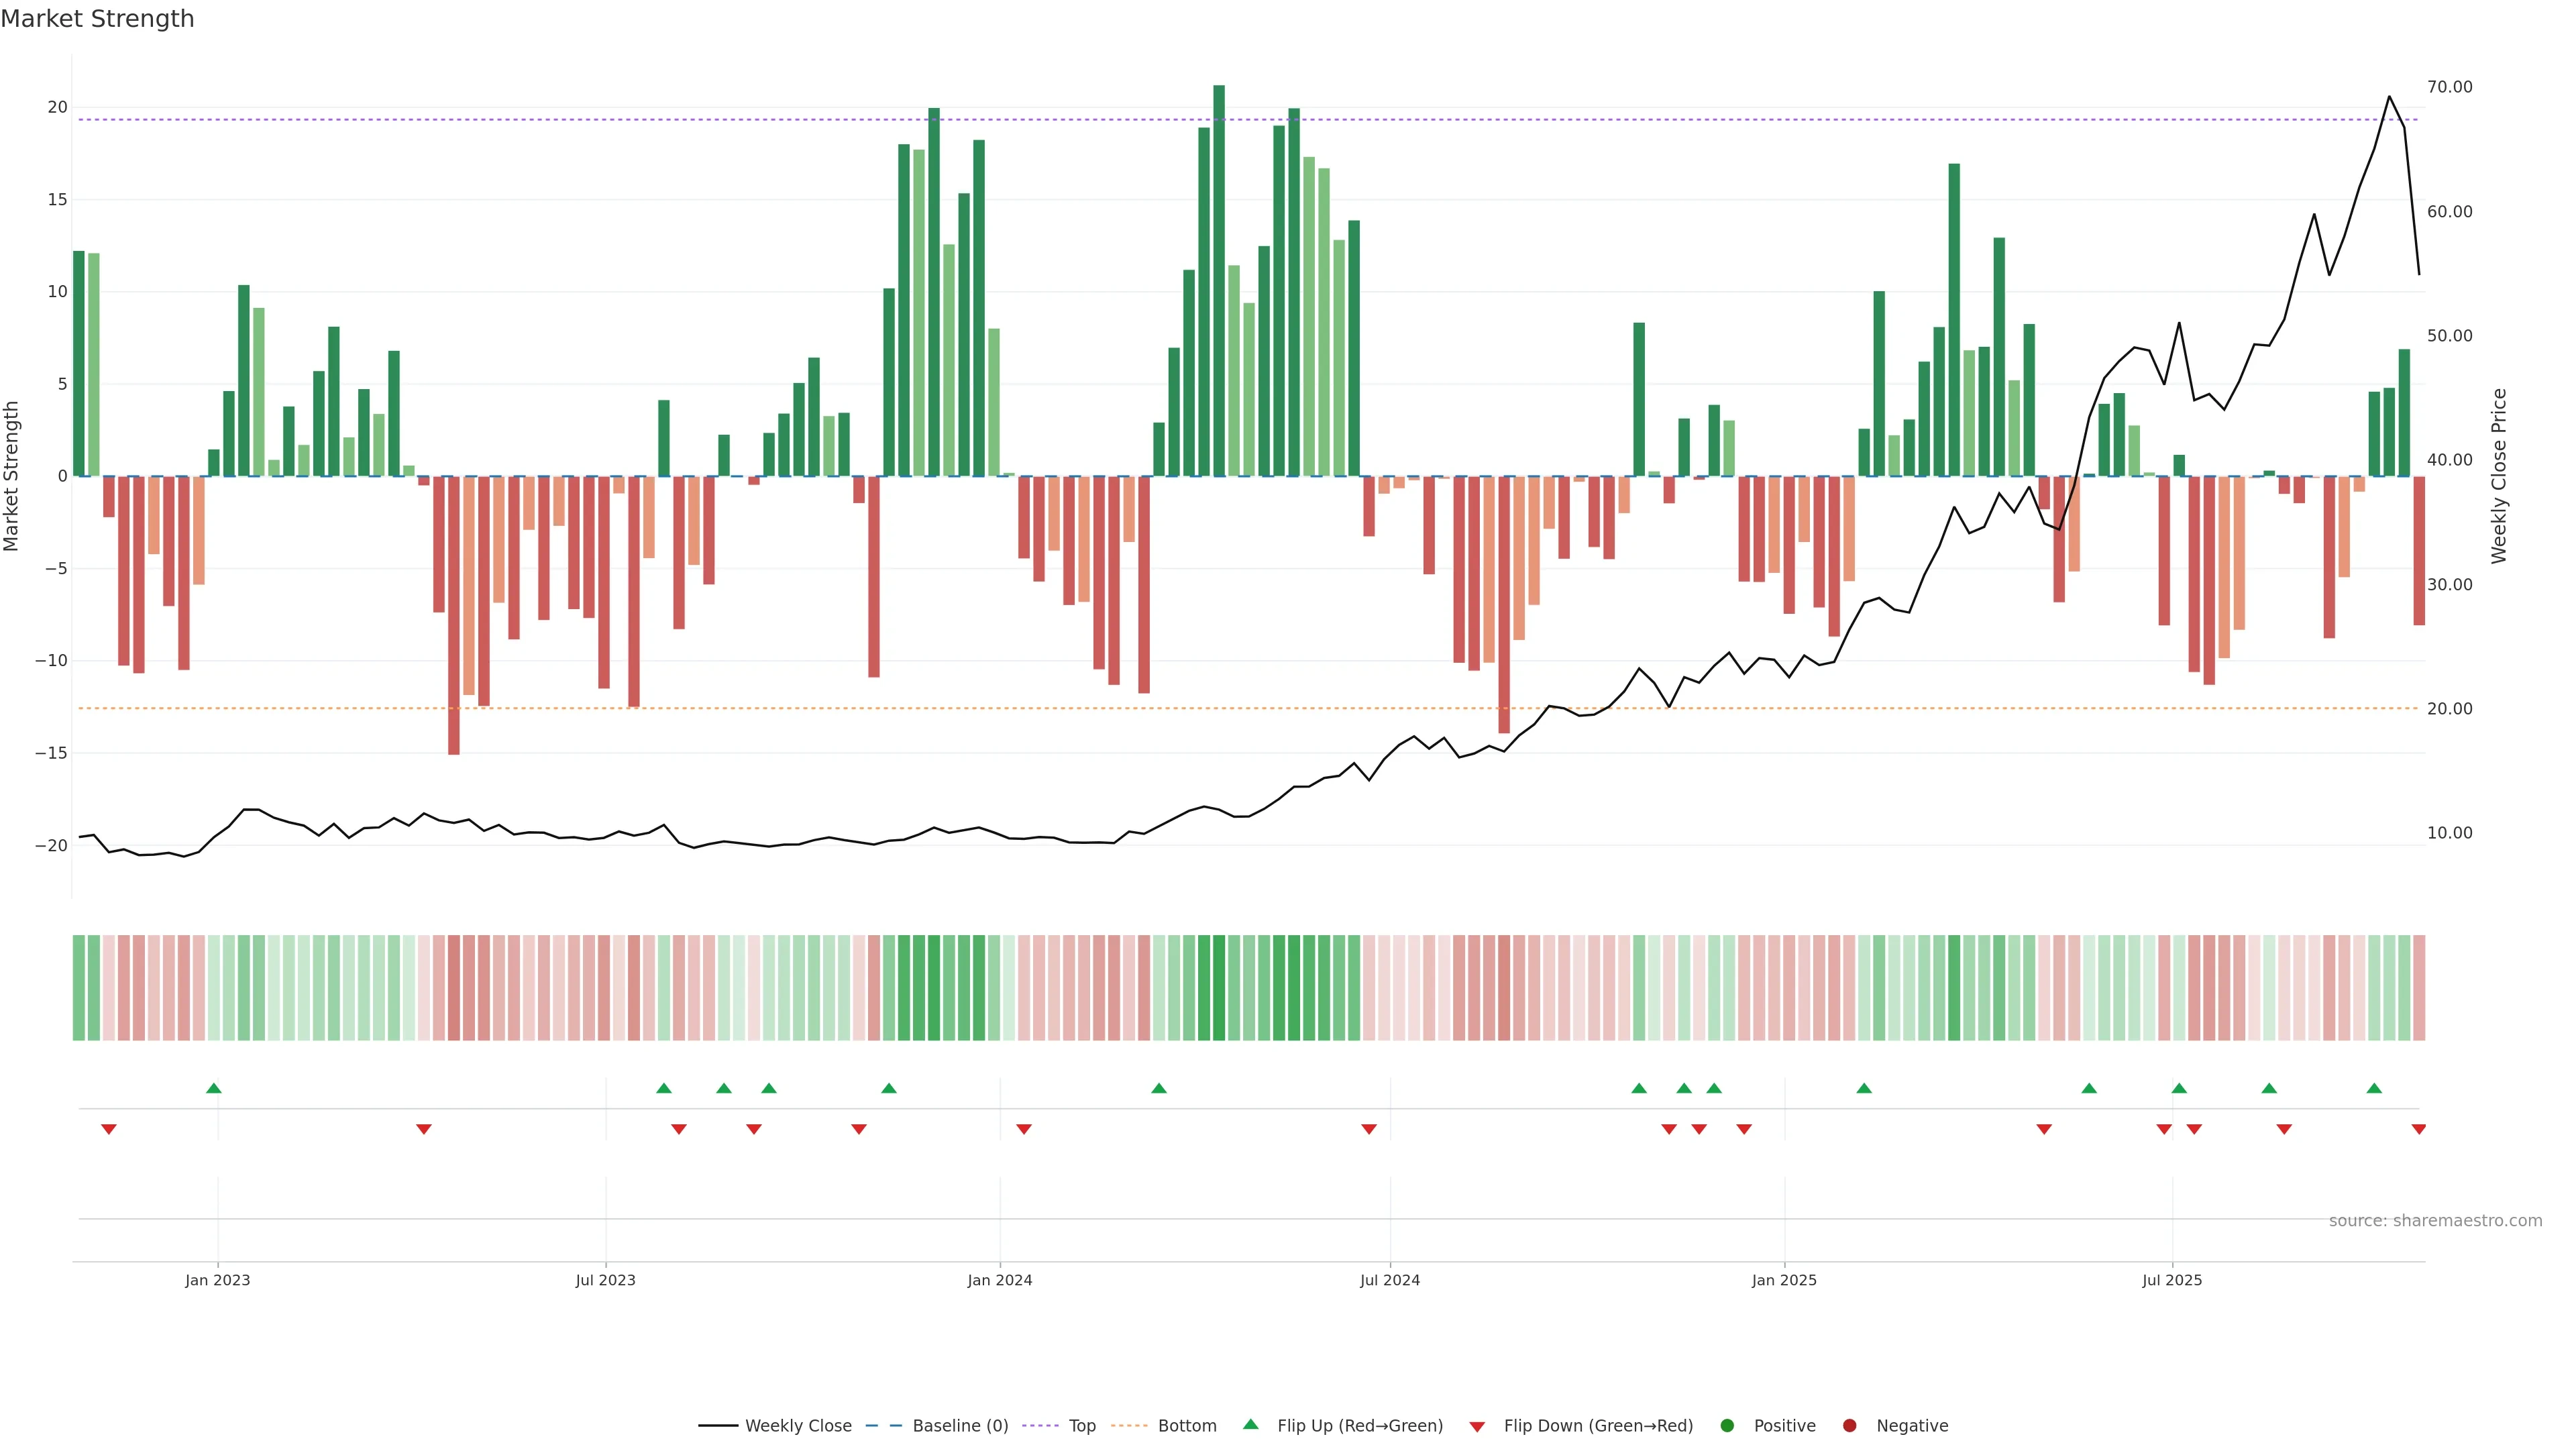Click the Jul 2025 x-axis label
The image size is (2576, 1449).
point(2171,1280)
